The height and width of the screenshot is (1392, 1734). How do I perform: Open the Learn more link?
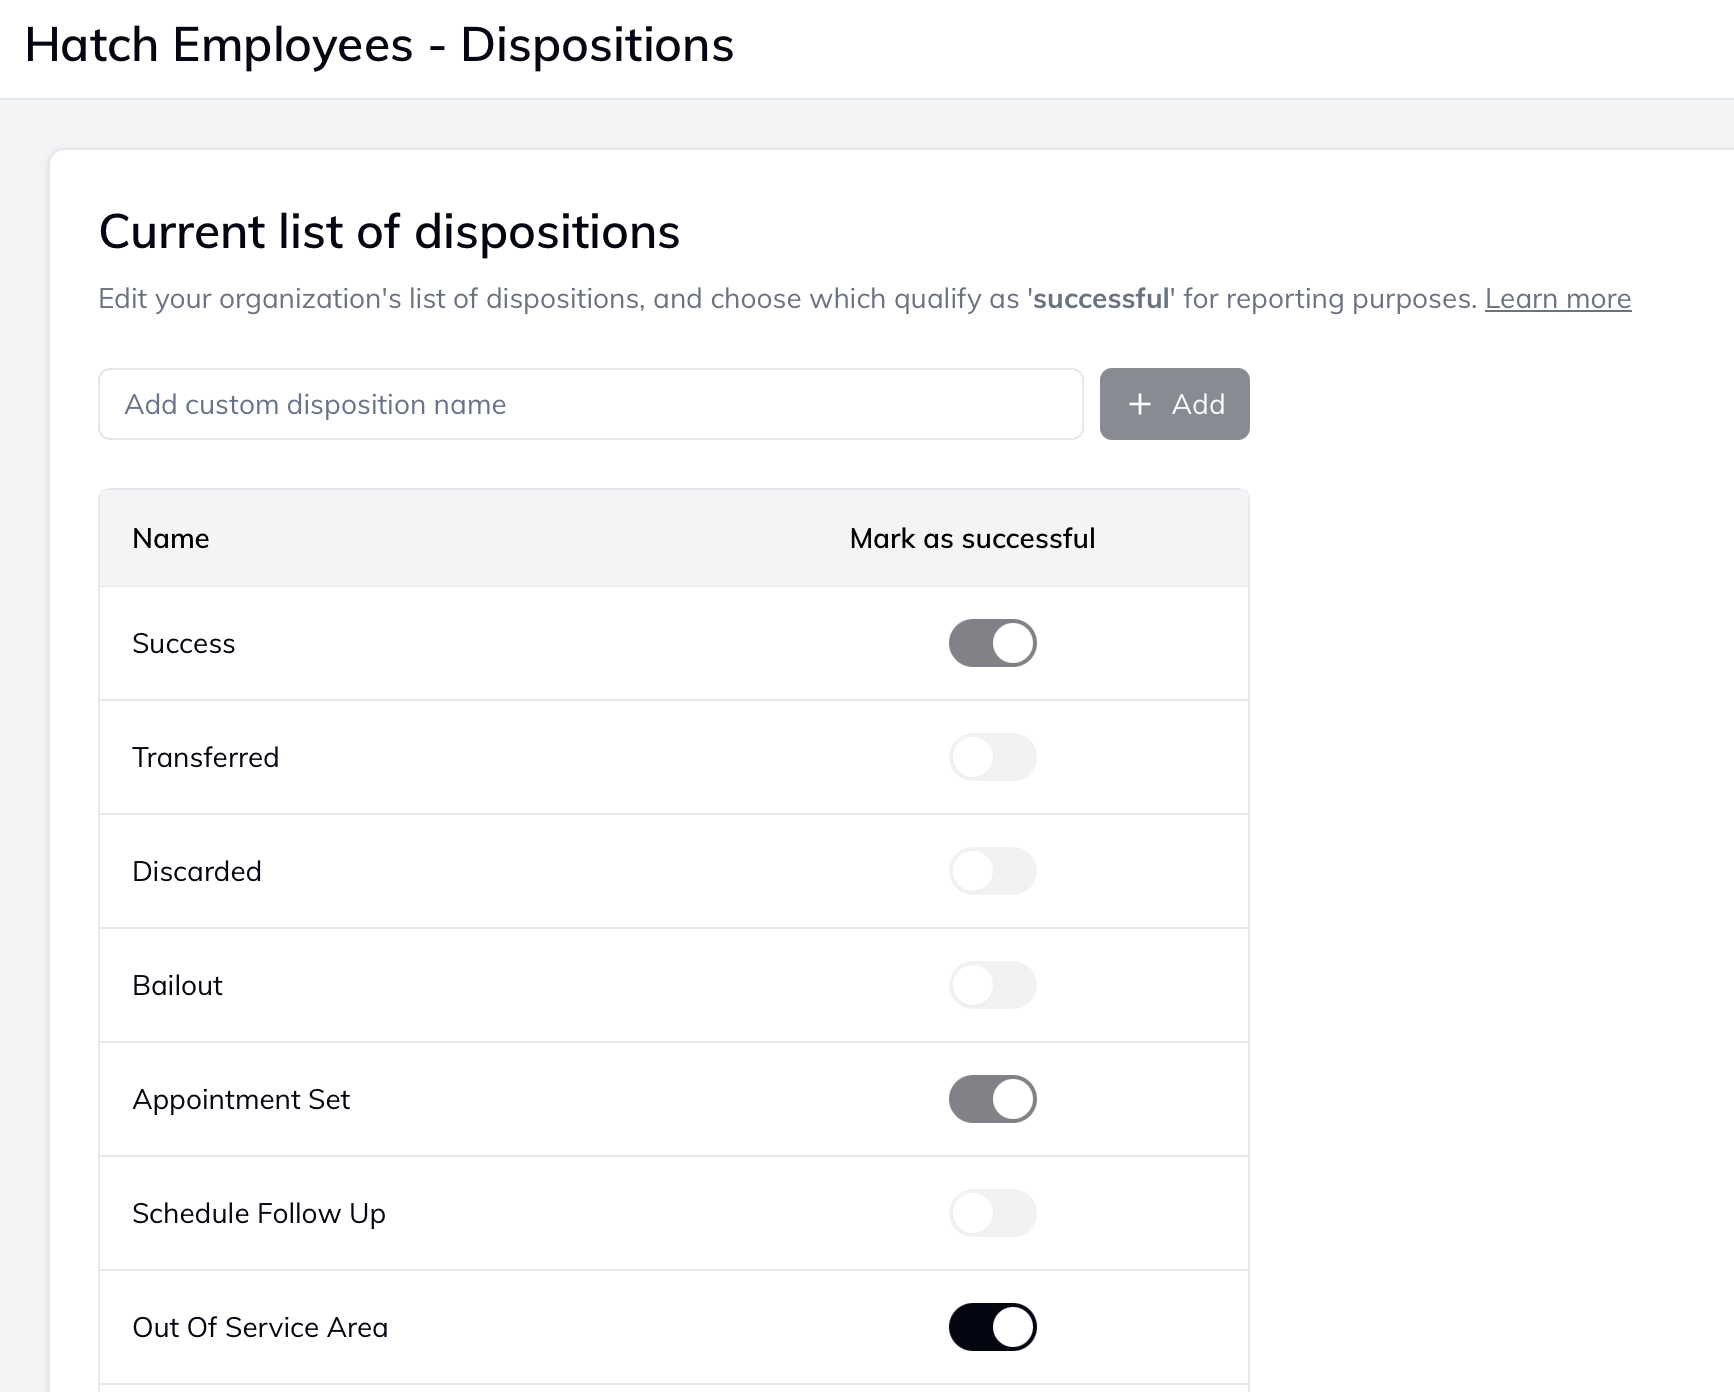click(1557, 299)
